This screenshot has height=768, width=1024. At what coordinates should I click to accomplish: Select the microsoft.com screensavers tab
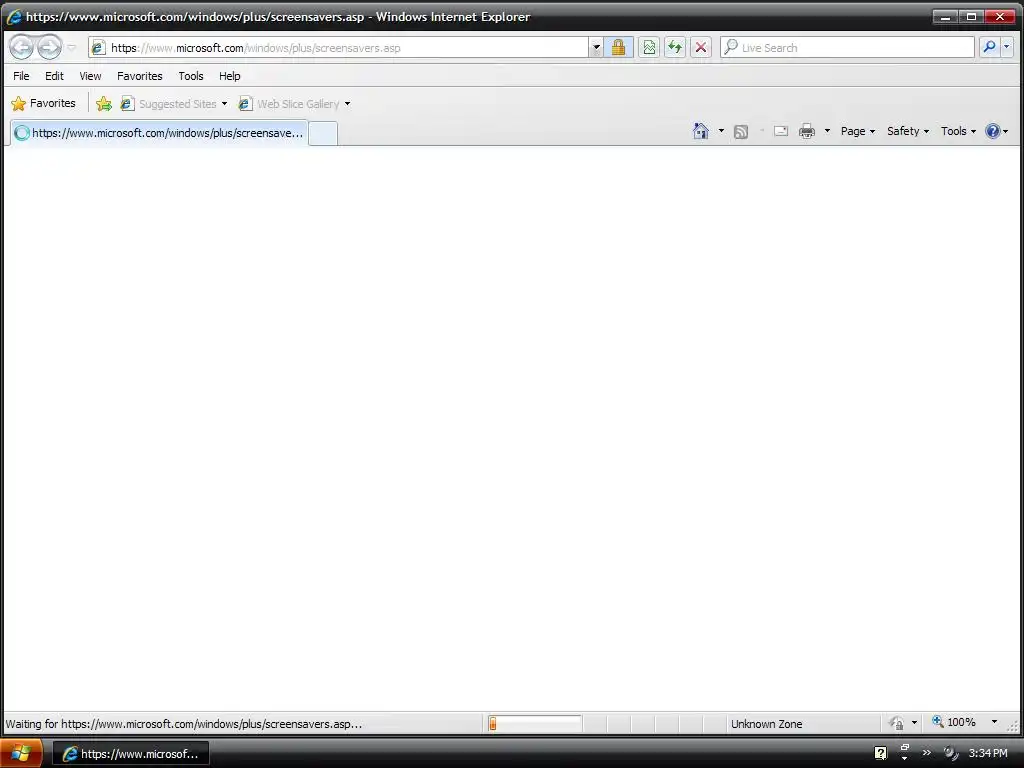[x=159, y=133]
